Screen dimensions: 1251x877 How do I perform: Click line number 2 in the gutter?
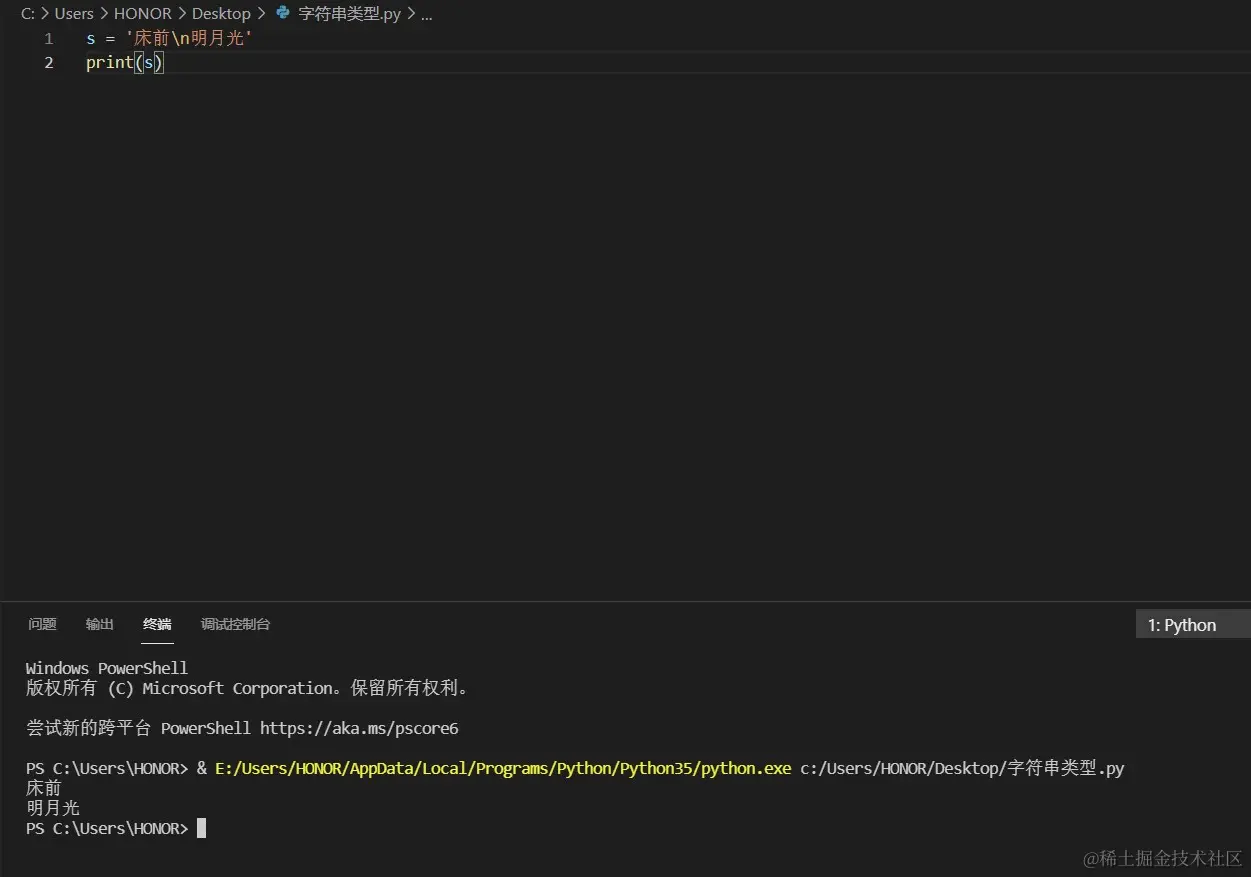[x=48, y=62]
